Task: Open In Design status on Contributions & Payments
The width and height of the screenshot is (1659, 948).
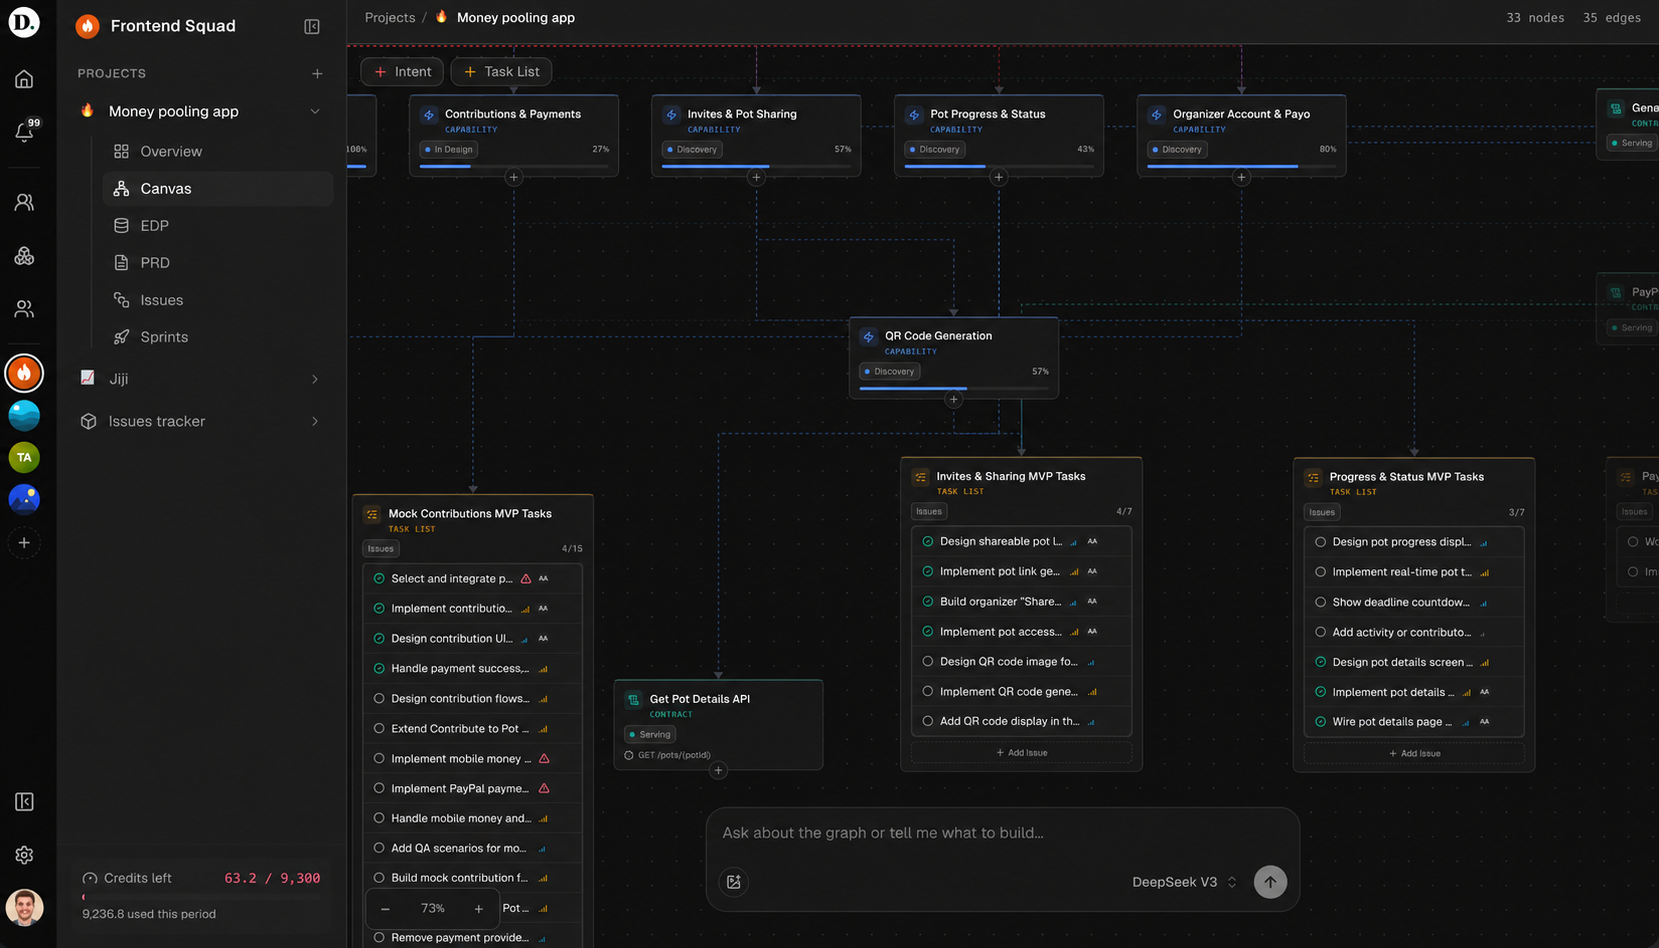Action: 449,149
